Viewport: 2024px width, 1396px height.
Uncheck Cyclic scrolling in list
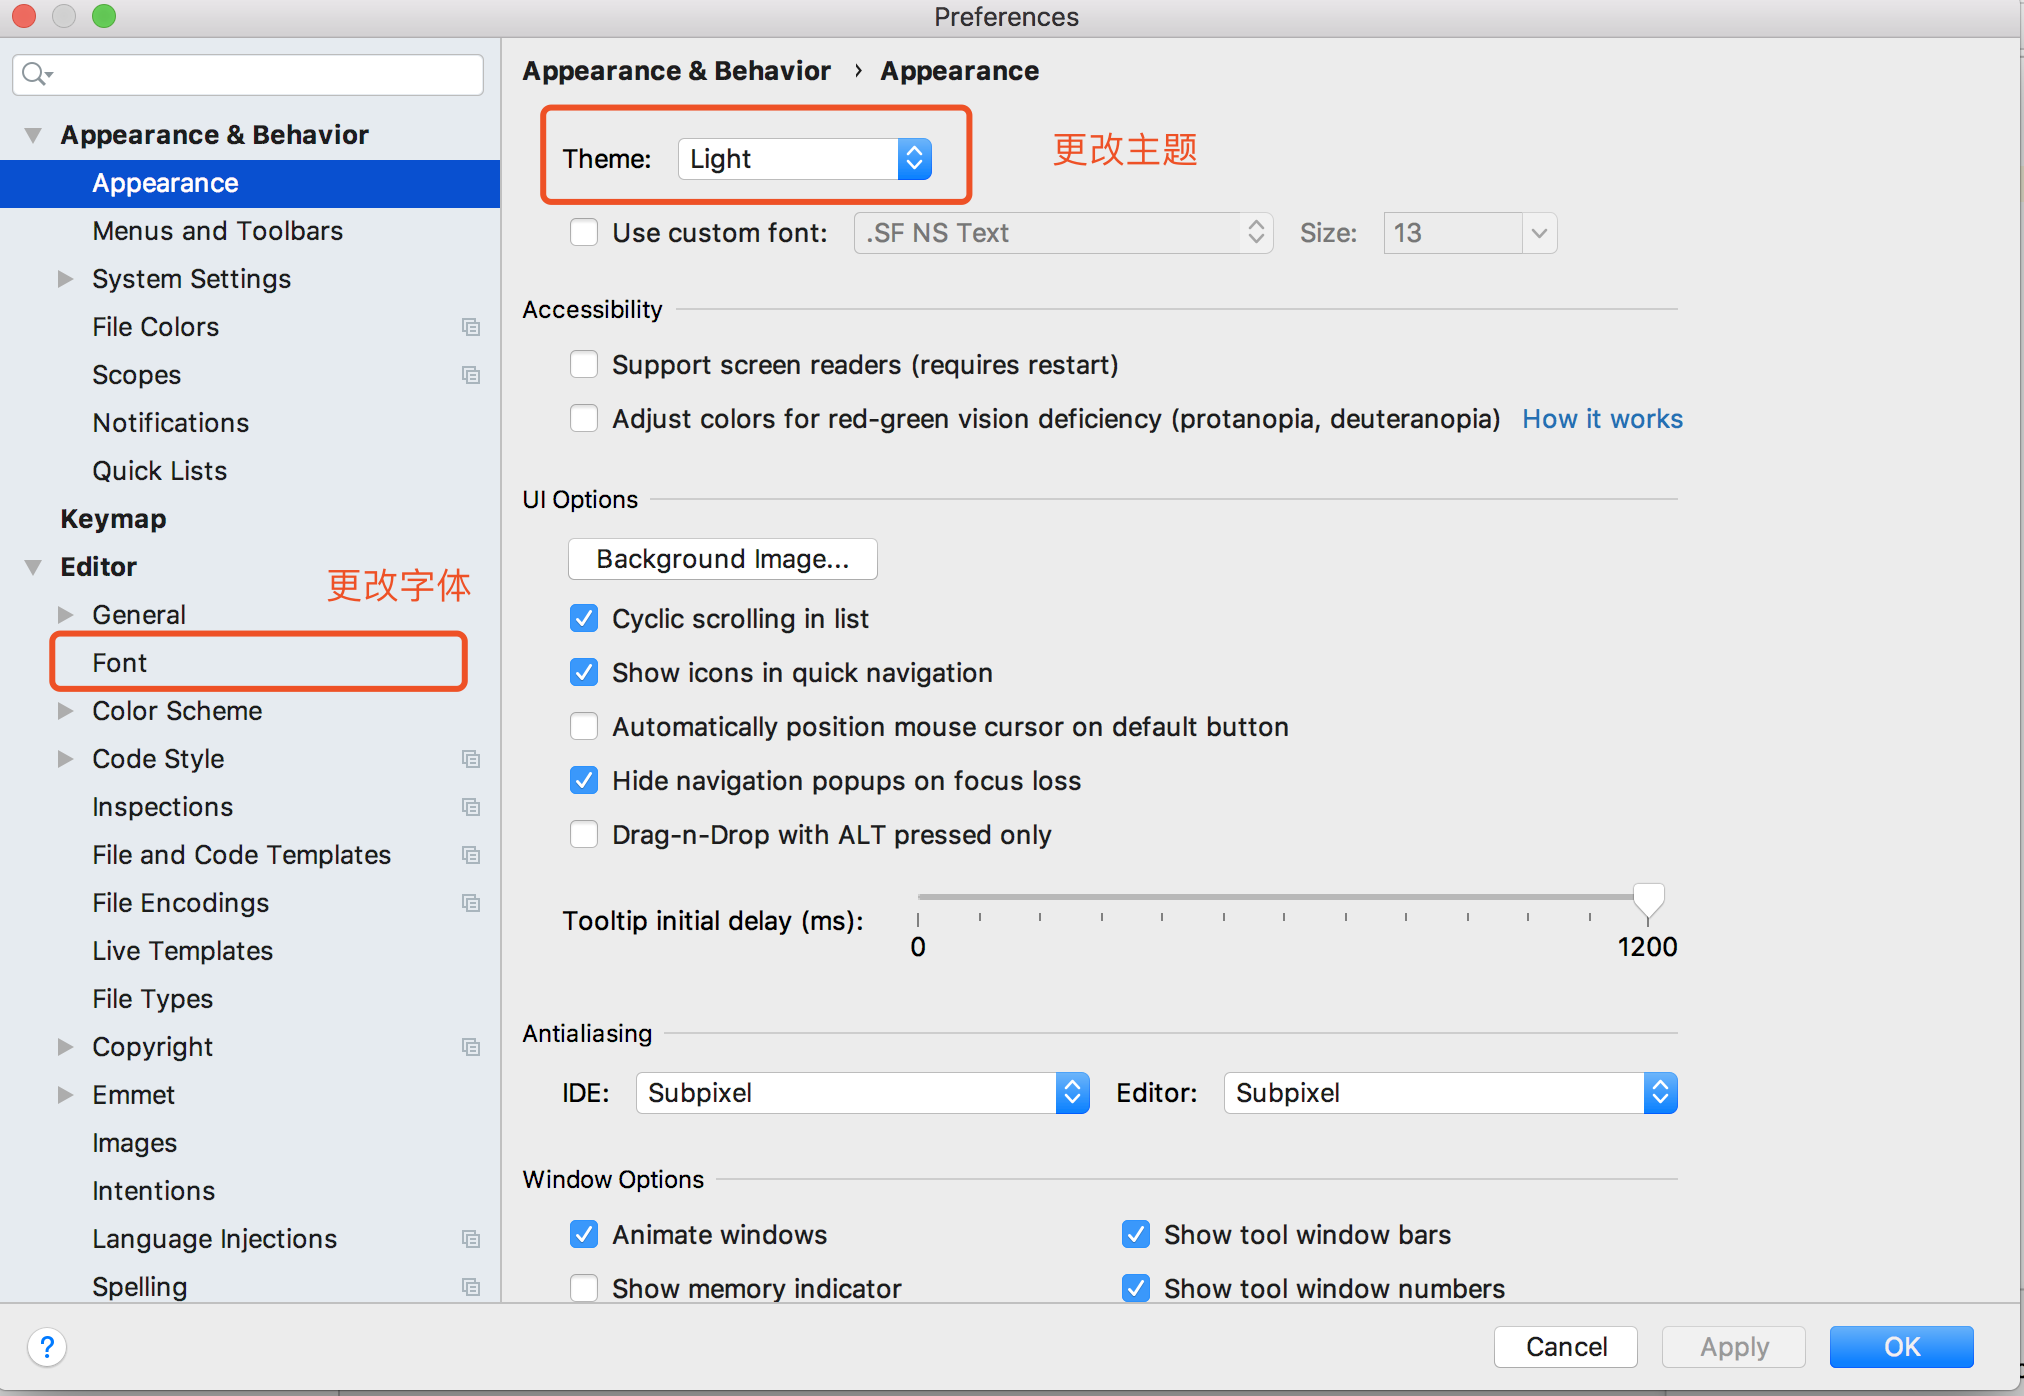click(584, 619)
